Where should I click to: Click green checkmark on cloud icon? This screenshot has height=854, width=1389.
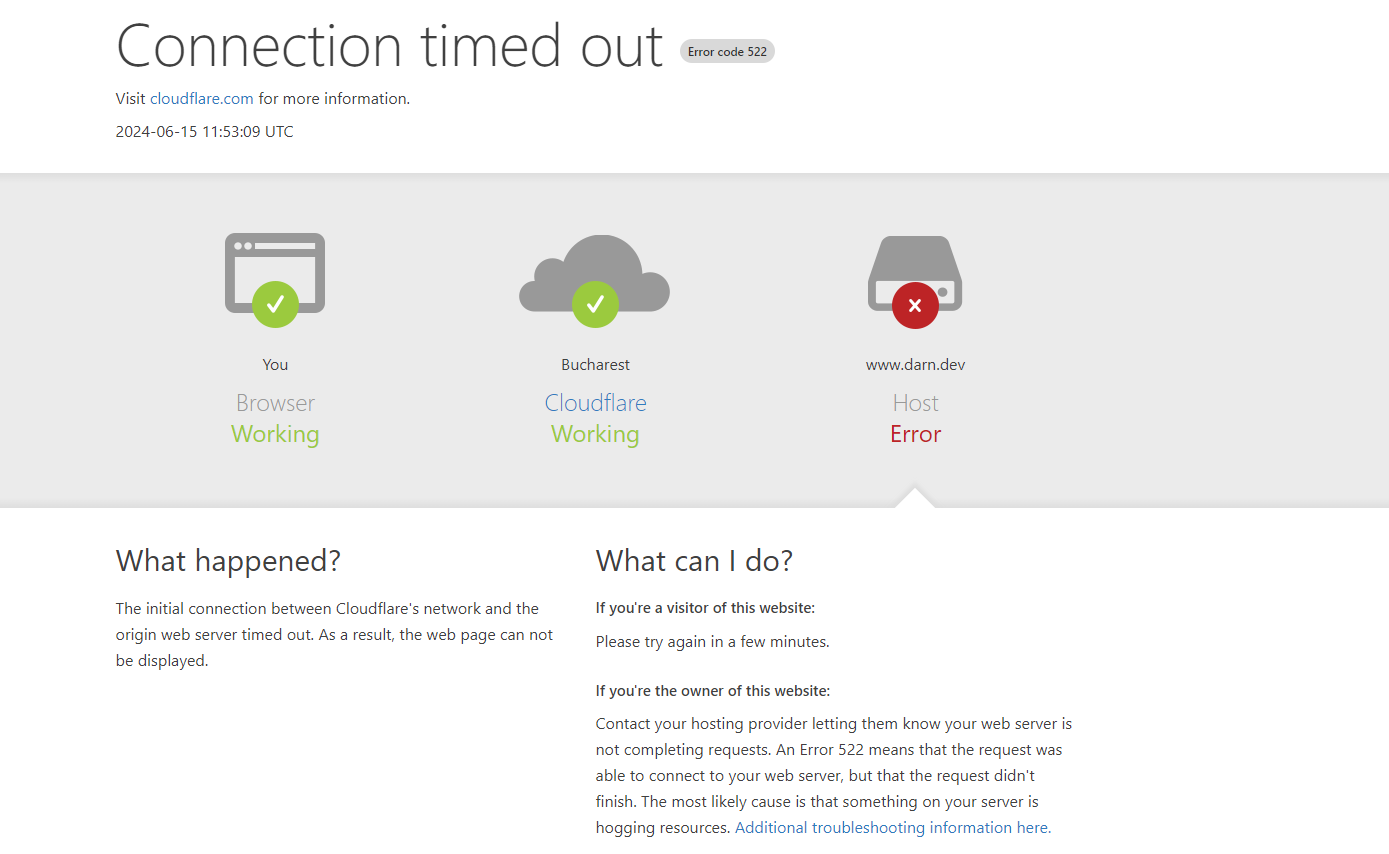click(595, 304)
